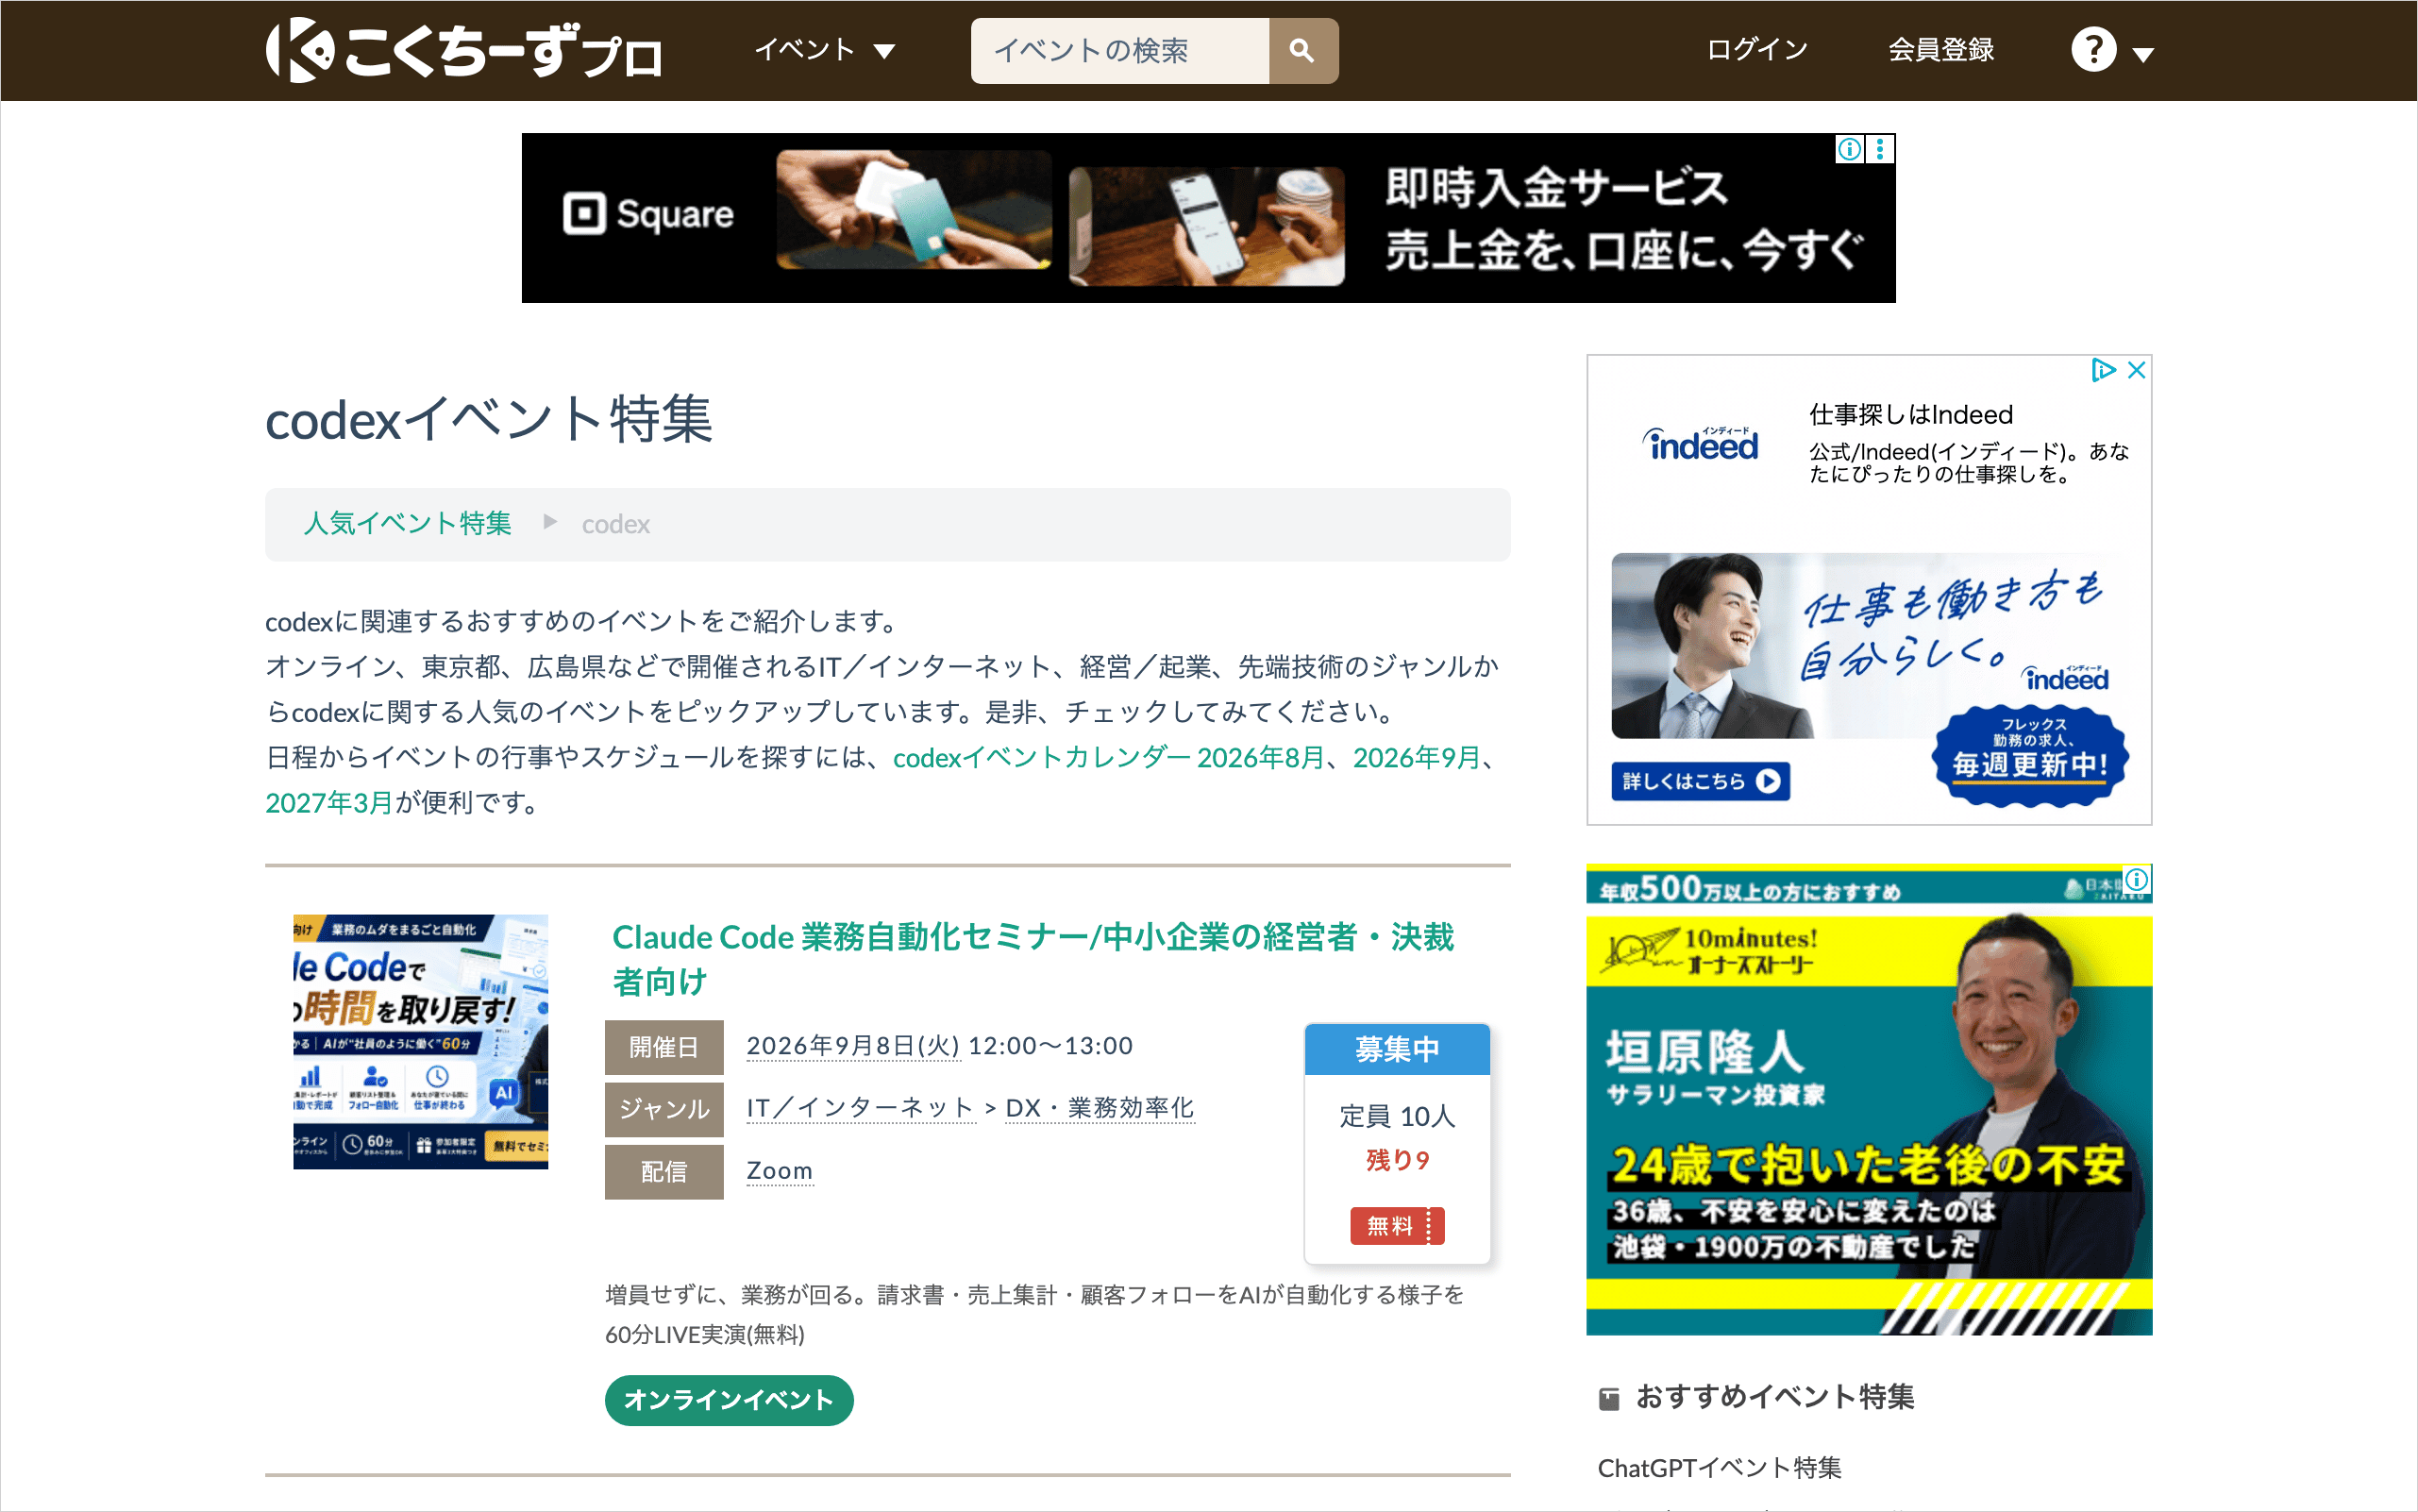Click the 詳しくはこちら ad button
2418x1512 pixels.
point(1700,781)
